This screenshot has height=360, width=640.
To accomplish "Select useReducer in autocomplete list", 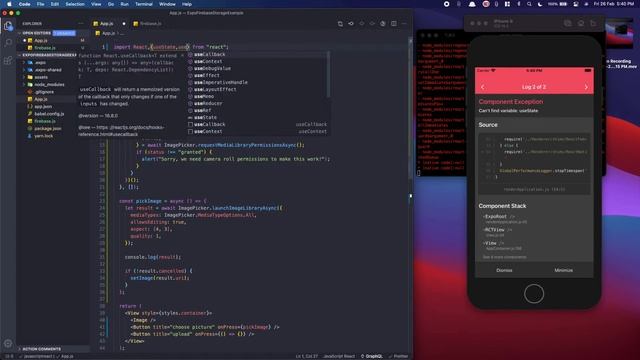I will [257, 103].
